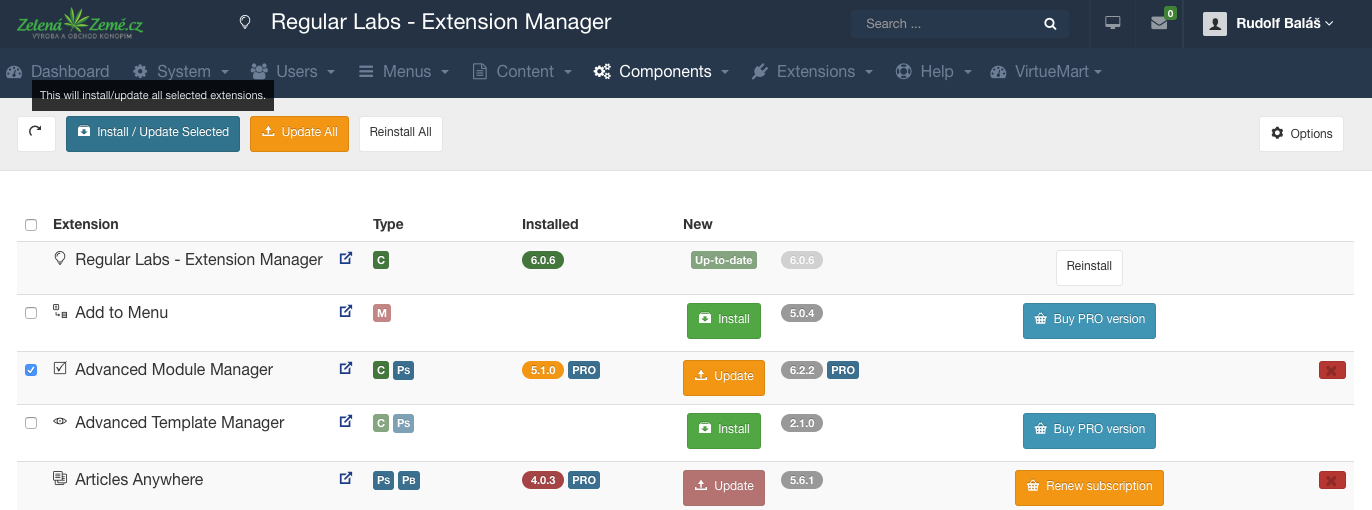Open external link for Add to Menu
This screenshot has width=1372, height=510.
tap(346, 312)
